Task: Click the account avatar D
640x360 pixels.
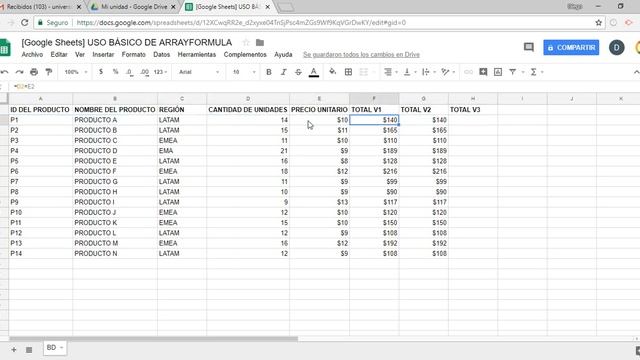Action: (616, 48)
